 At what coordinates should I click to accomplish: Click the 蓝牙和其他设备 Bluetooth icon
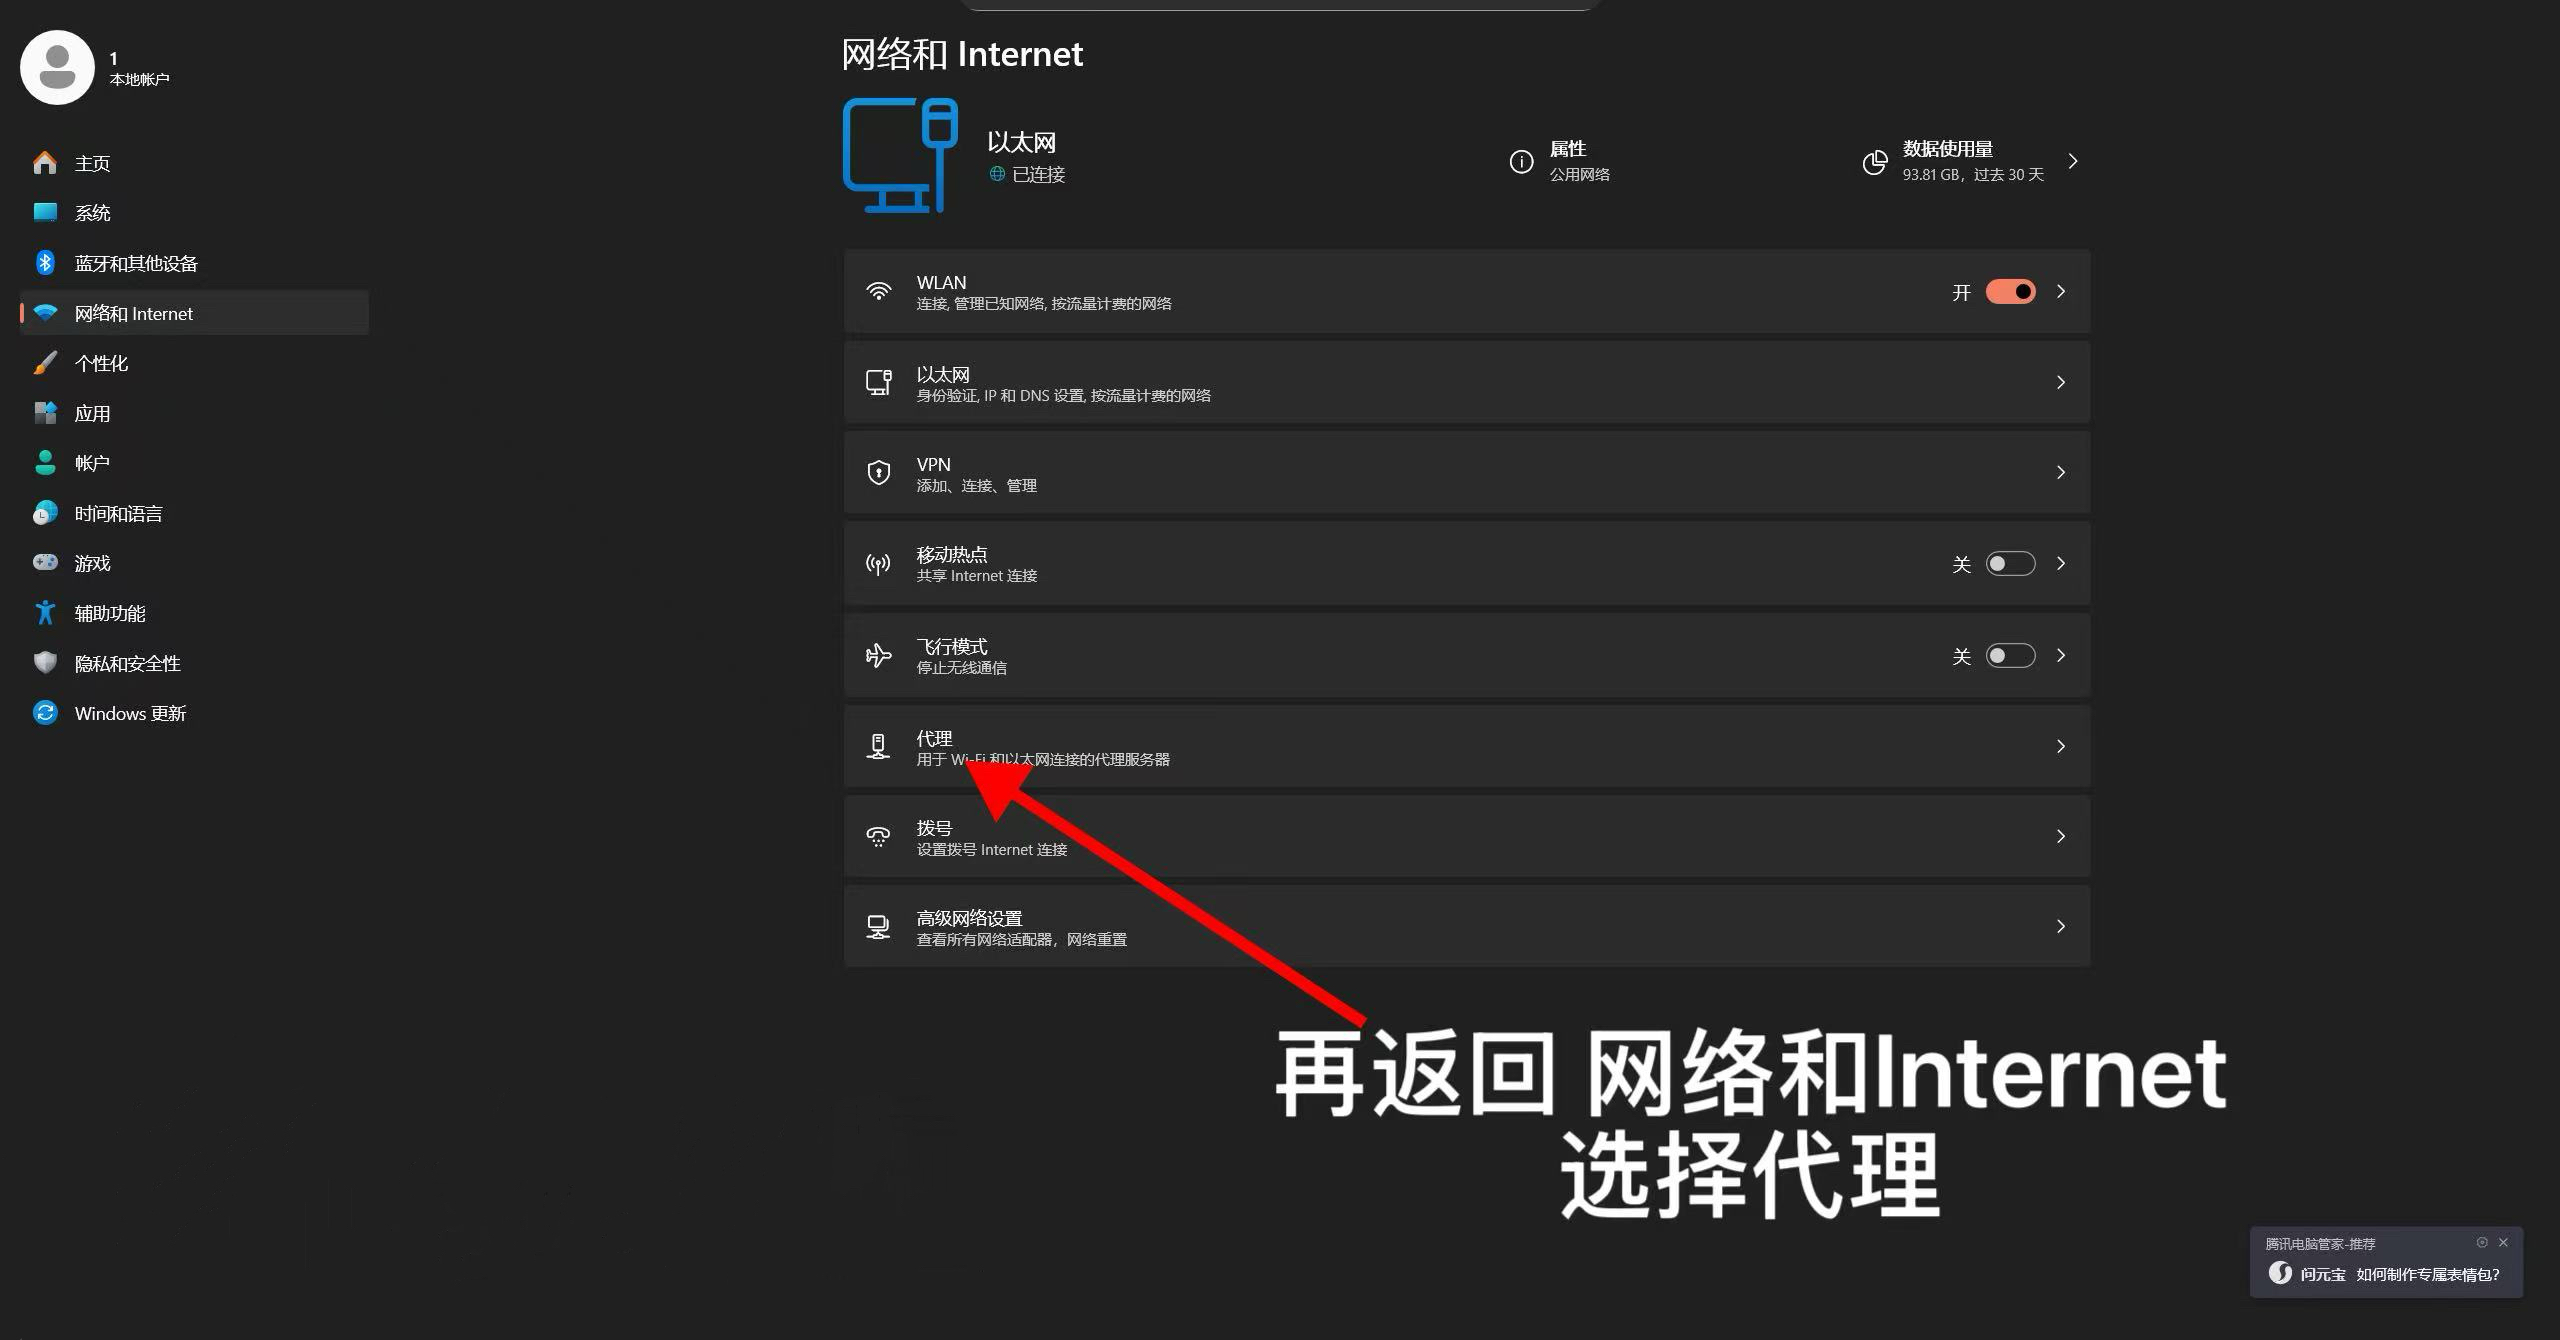pyautogui.click(x=45, y=262)
